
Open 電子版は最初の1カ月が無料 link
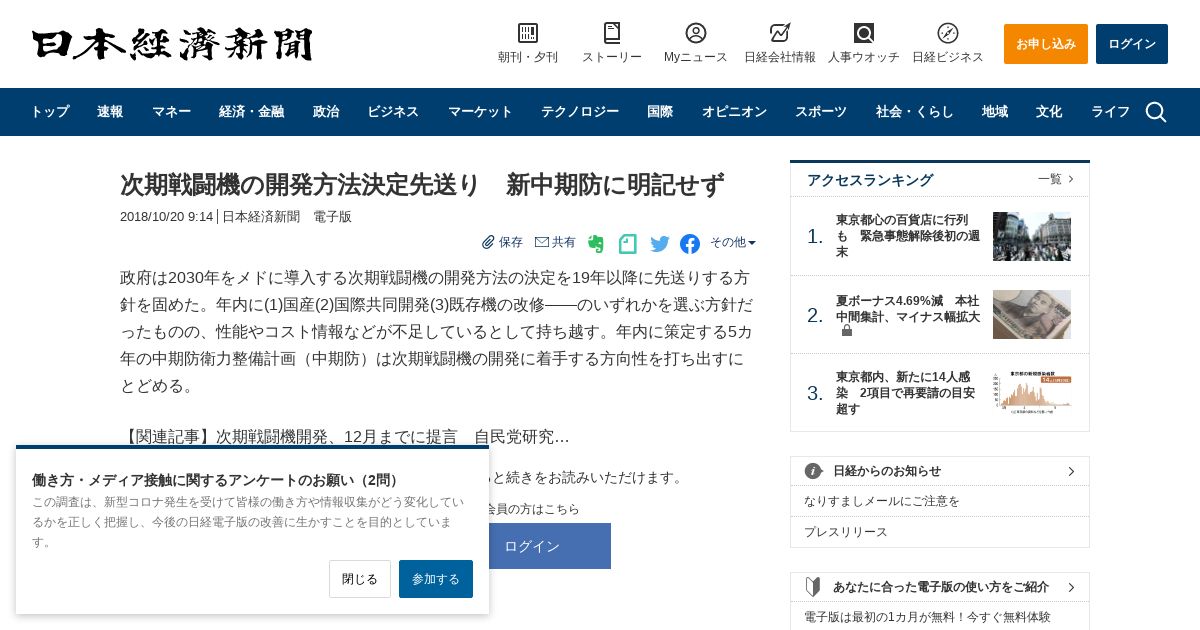click(927, 617)
